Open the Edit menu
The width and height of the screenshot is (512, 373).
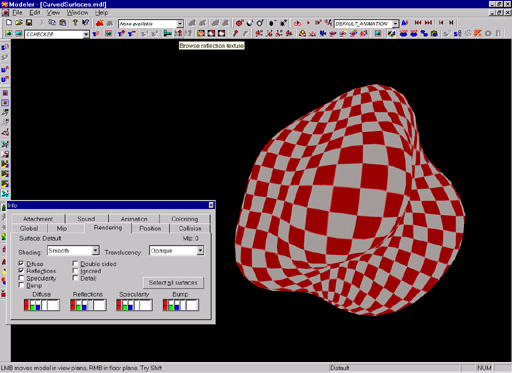click(35, 13)
